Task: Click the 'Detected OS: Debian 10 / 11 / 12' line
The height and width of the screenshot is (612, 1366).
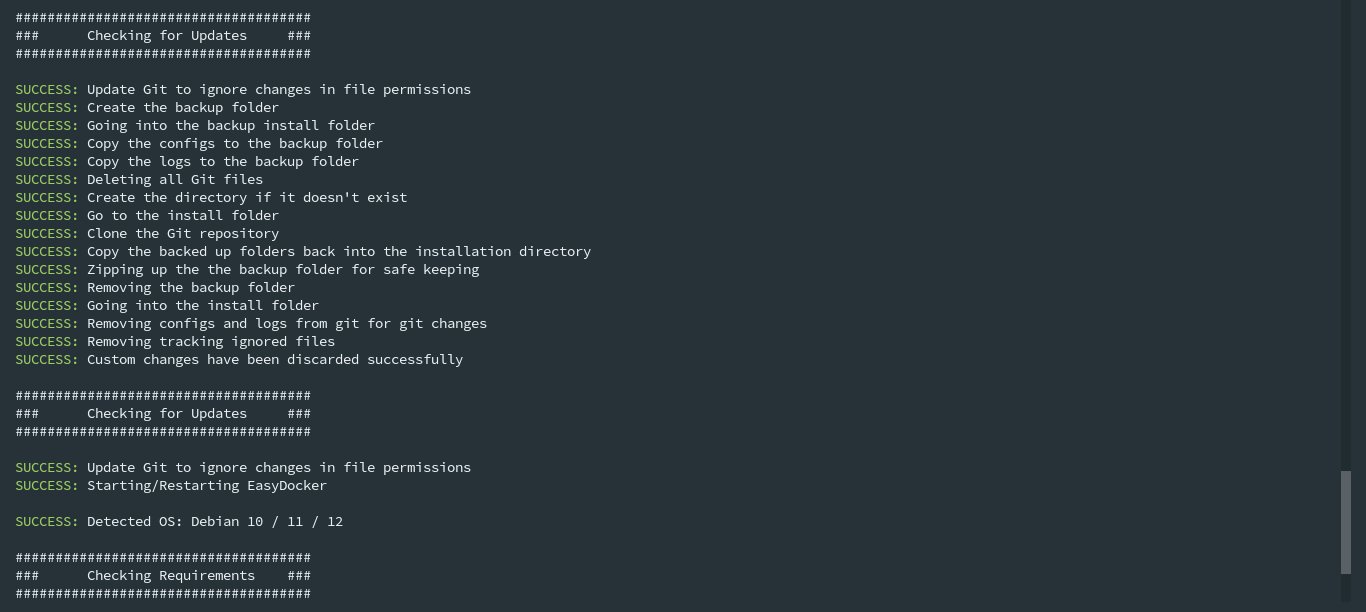Action: (179, 521)
